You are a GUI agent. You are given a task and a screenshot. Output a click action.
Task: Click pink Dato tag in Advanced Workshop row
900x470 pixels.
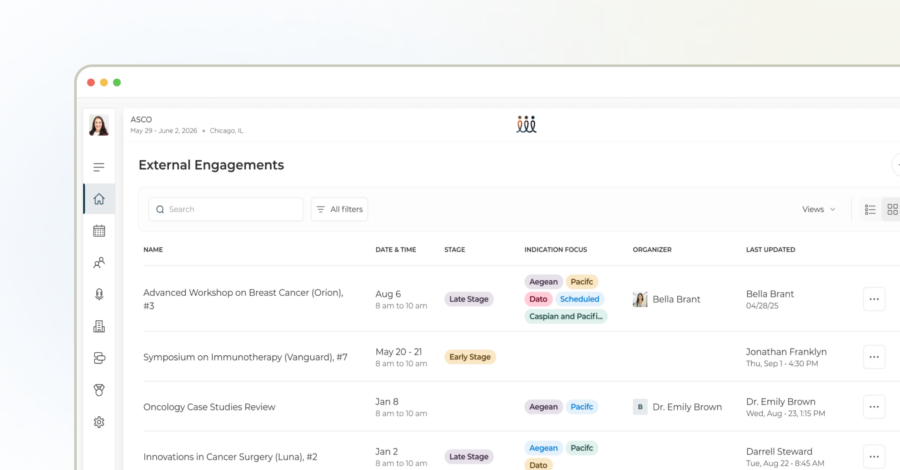tap(538, 299)
